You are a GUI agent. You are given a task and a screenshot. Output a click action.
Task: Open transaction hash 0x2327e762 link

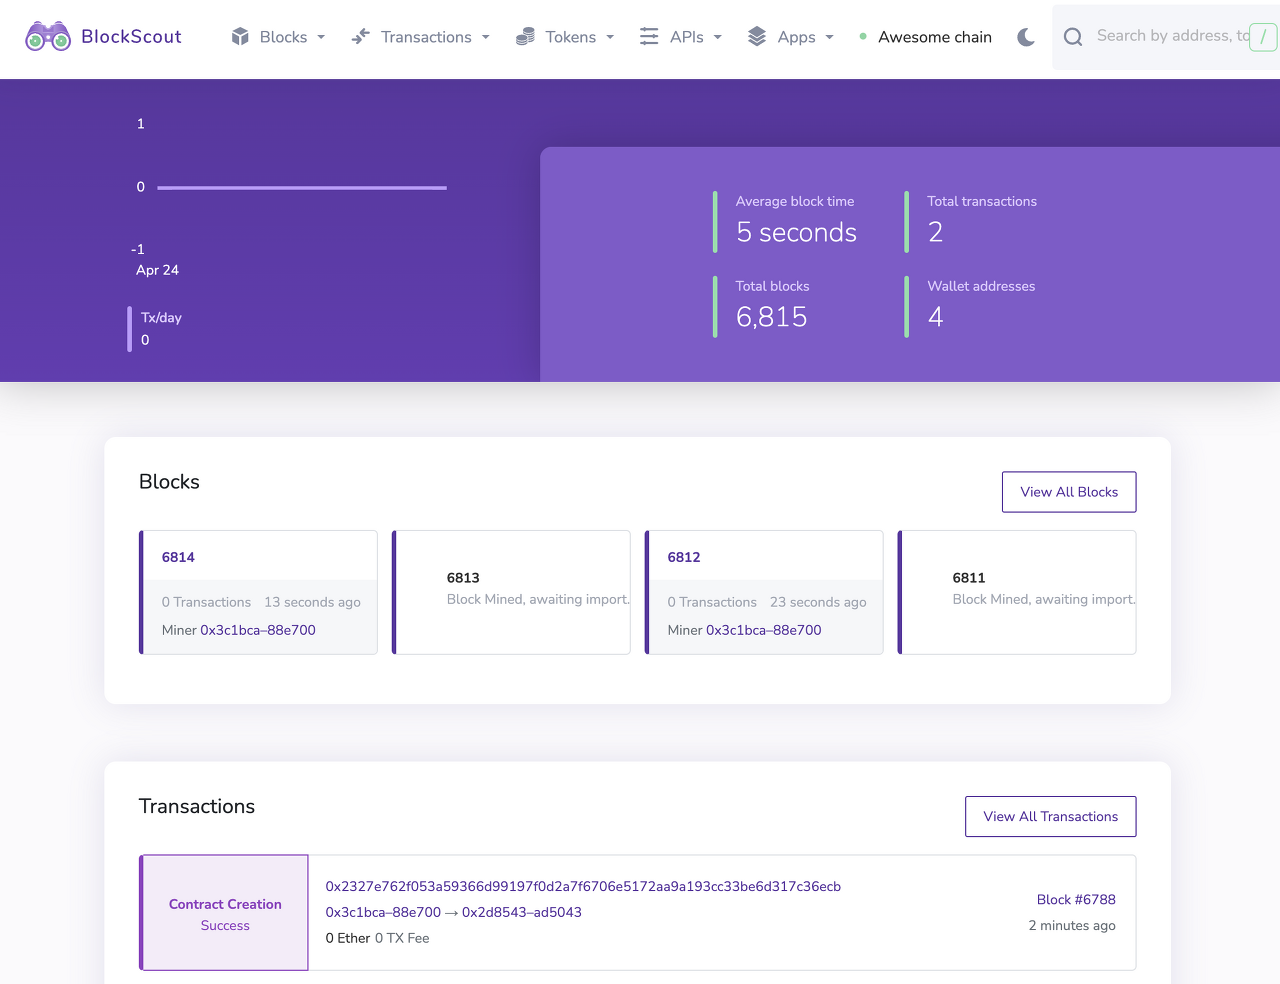(583, 886)
